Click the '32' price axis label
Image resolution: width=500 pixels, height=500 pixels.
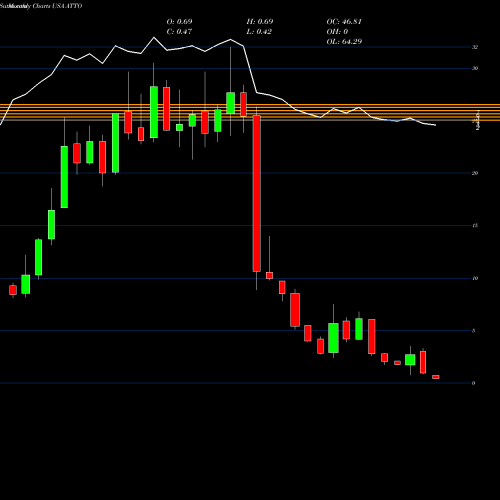[475, 47]
